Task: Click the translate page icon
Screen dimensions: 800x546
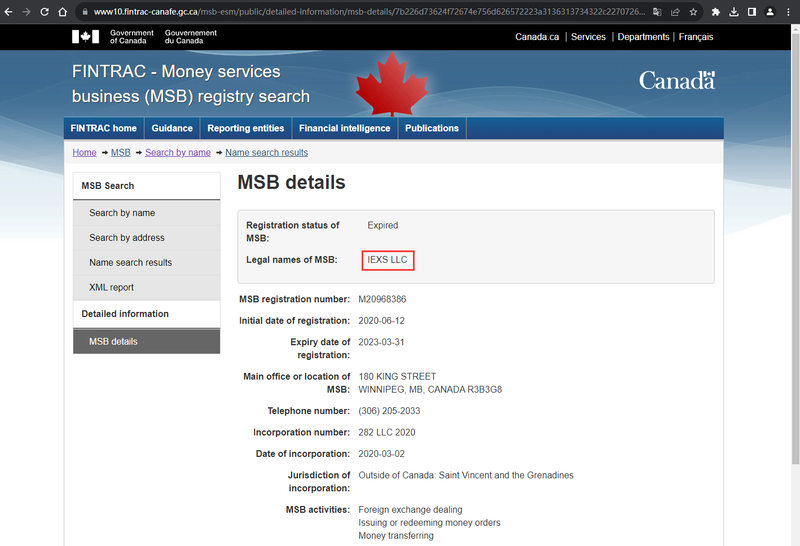Action: tap(657, 12)
